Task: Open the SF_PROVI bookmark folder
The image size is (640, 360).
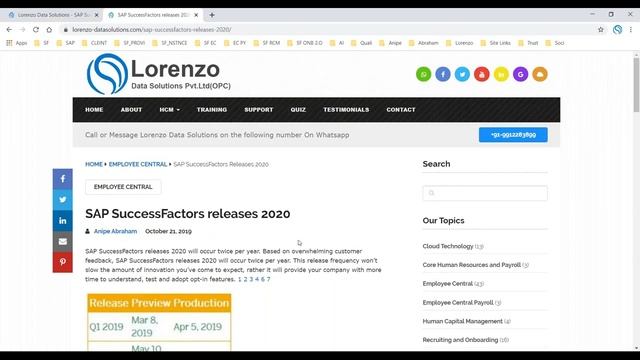Action: point(130,43)
